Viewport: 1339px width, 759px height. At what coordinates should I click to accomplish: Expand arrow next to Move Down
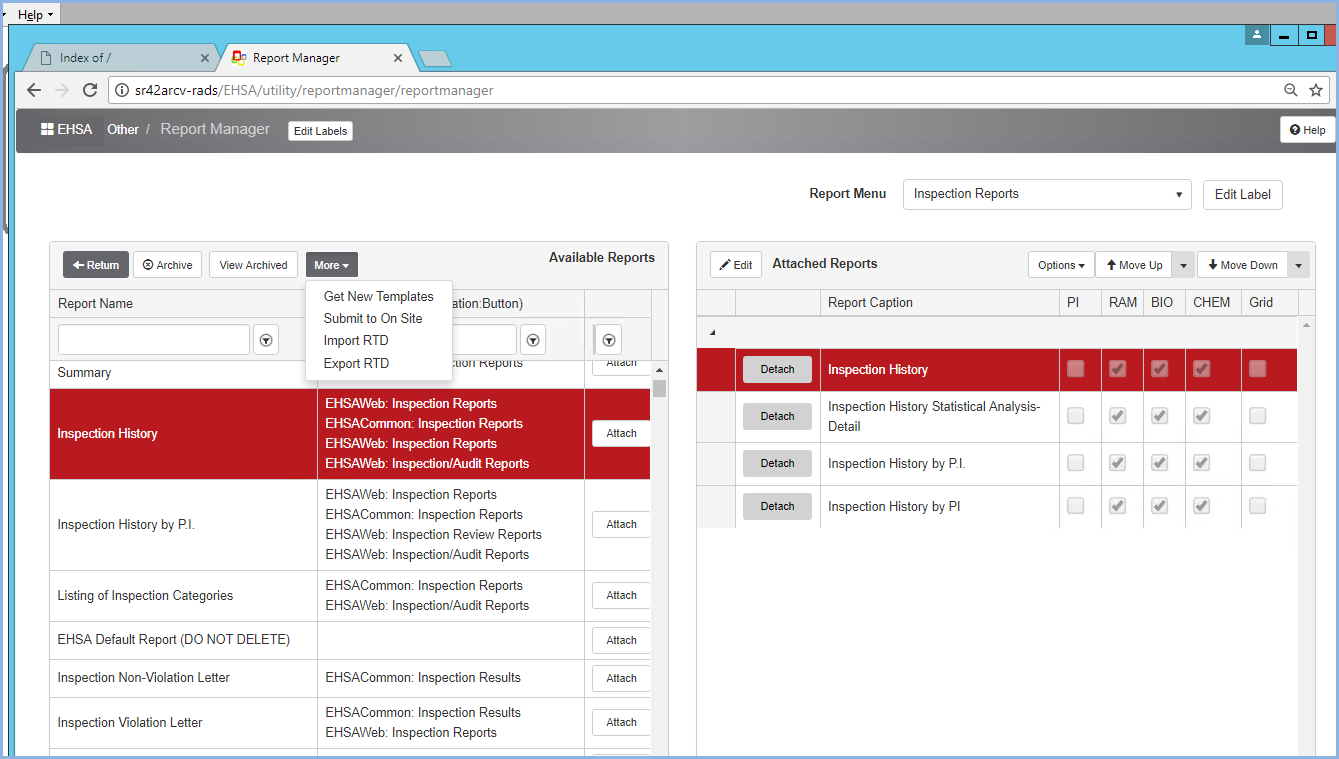pos(1298,265)
